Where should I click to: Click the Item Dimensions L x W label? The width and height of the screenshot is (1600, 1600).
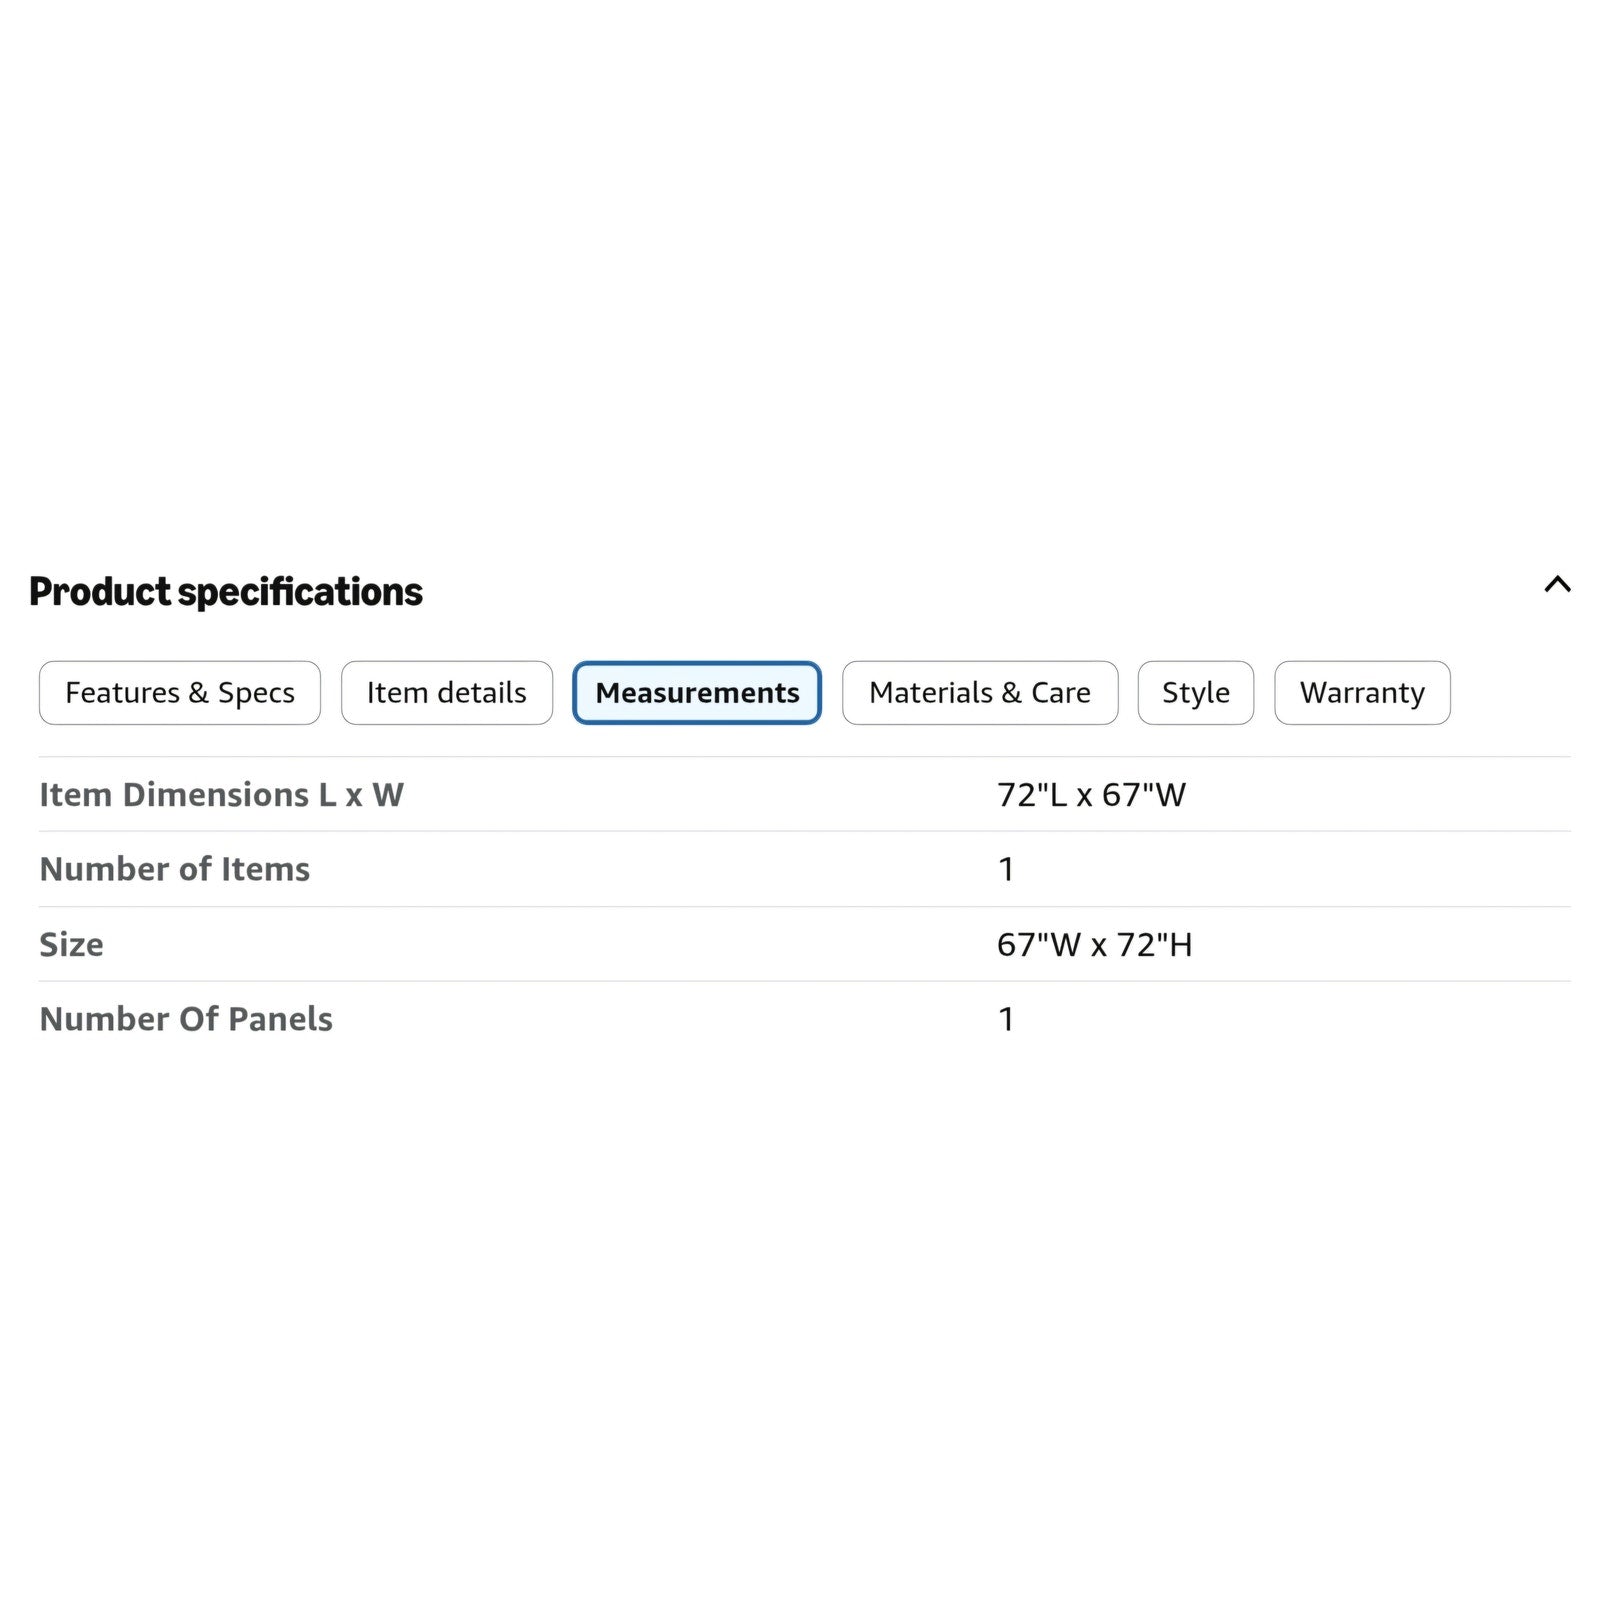pos(221,794)
